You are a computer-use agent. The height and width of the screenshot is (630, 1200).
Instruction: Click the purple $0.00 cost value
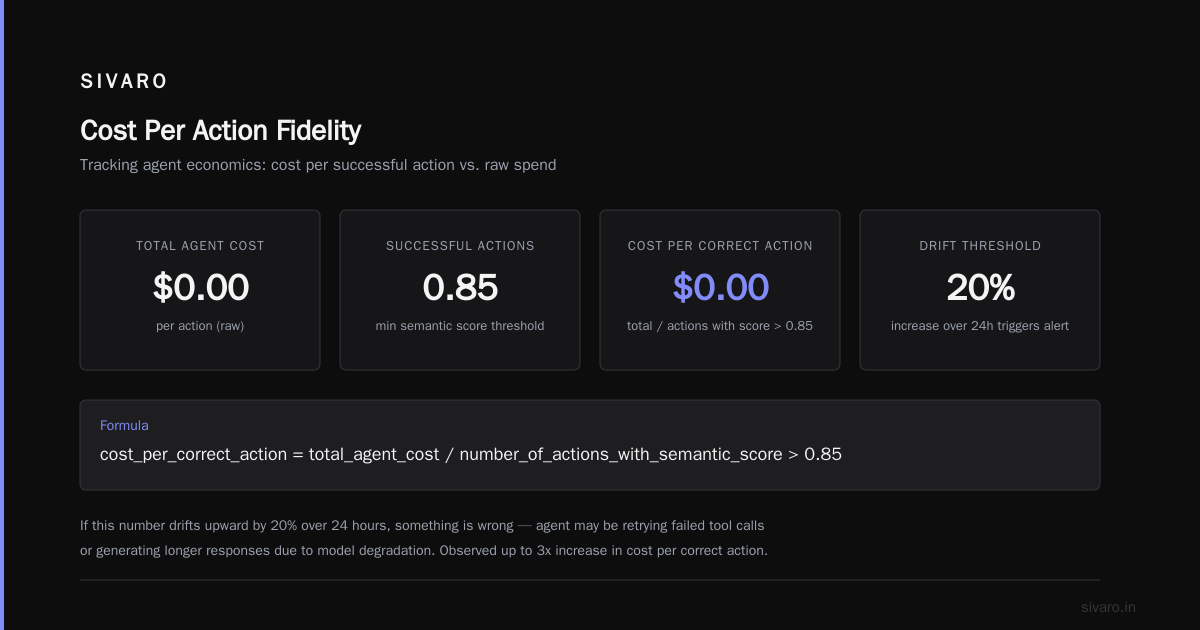click(x=720, y=287)
